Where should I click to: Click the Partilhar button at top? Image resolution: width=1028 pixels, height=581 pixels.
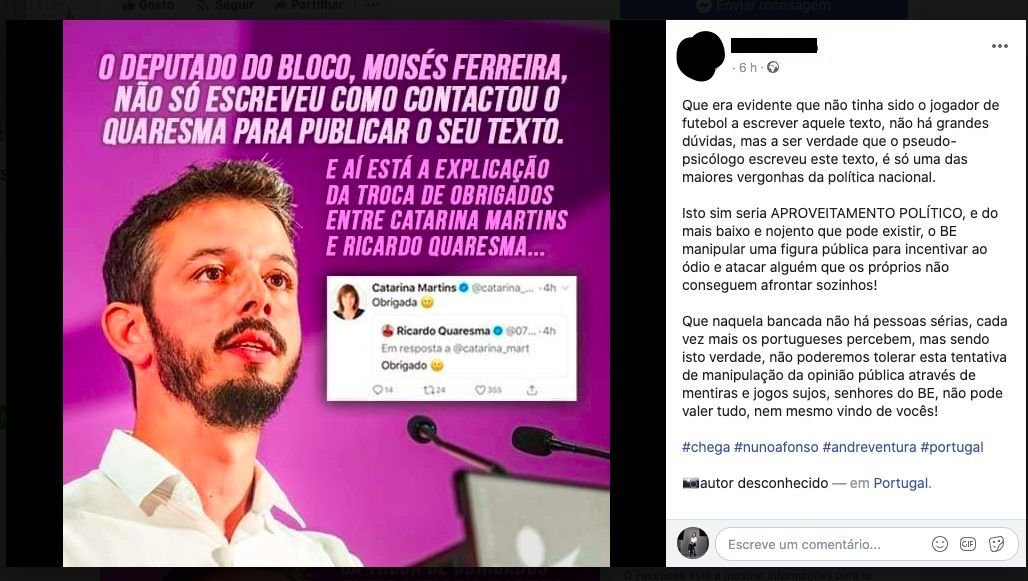tap(308, 5)
